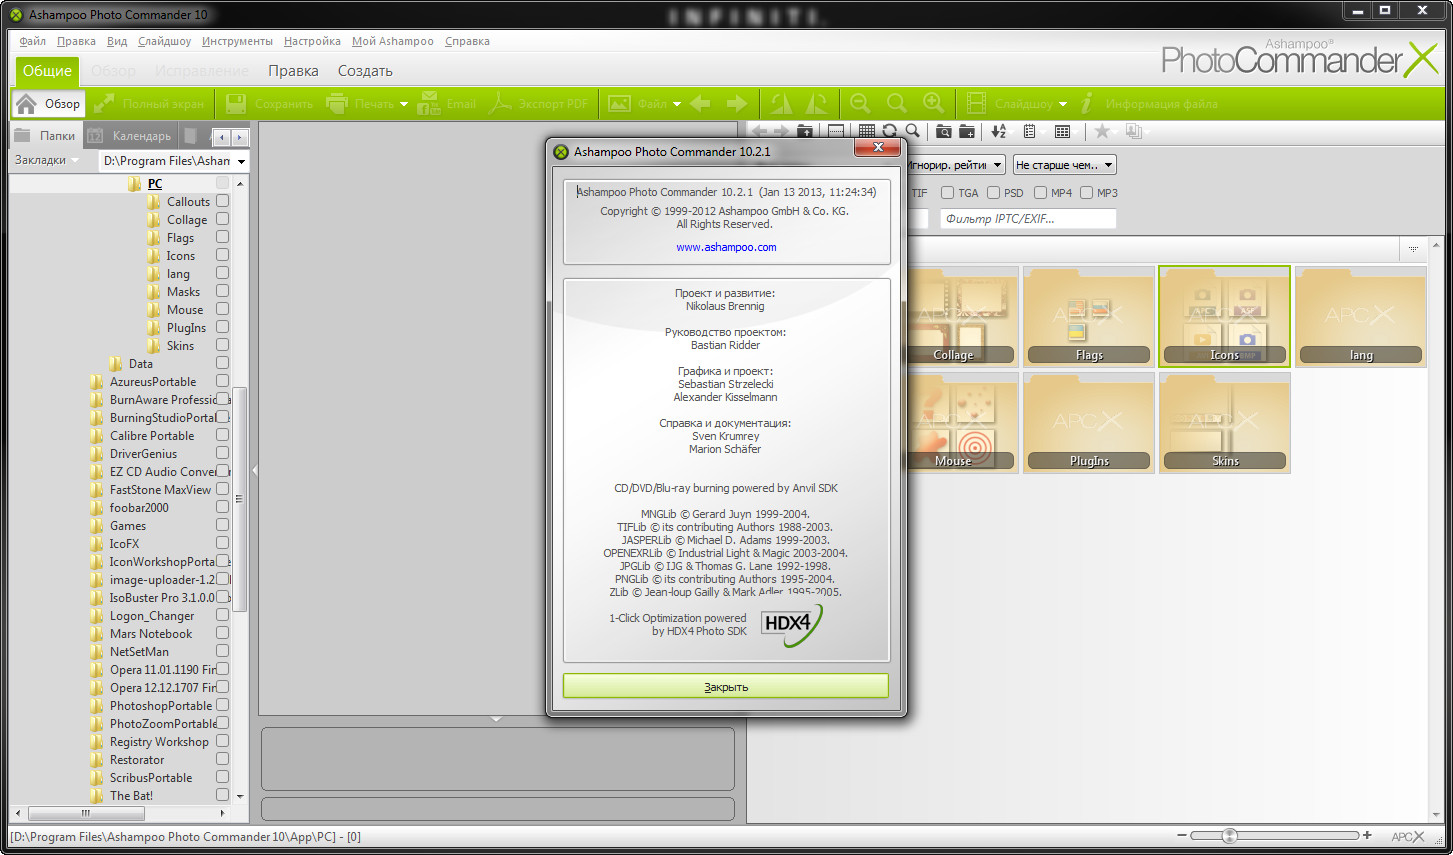Select the lang folder thumbnail
1453x855 pixels.
(1361, 316)
